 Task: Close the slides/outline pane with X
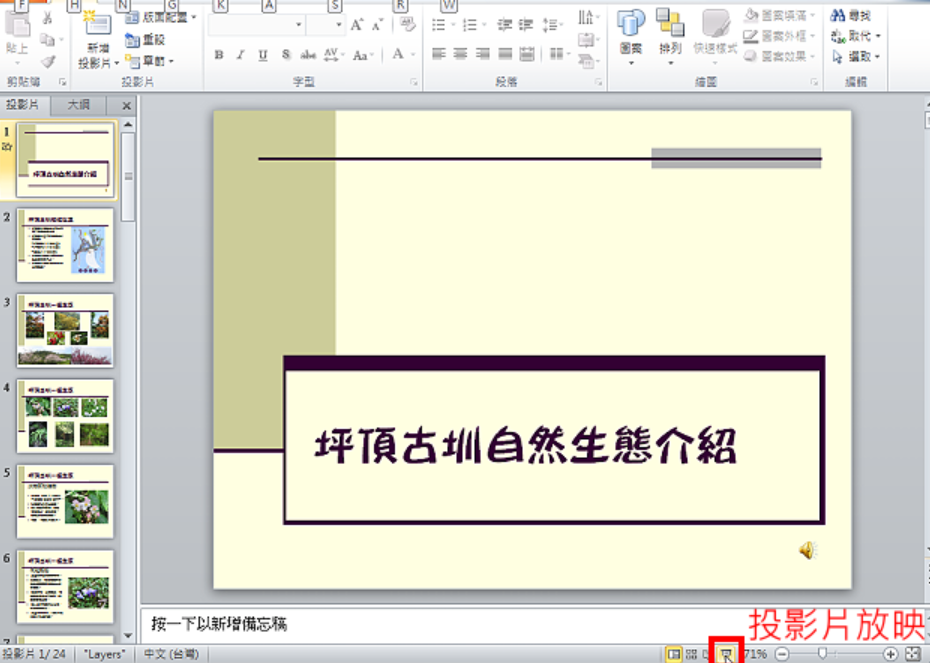126,106
